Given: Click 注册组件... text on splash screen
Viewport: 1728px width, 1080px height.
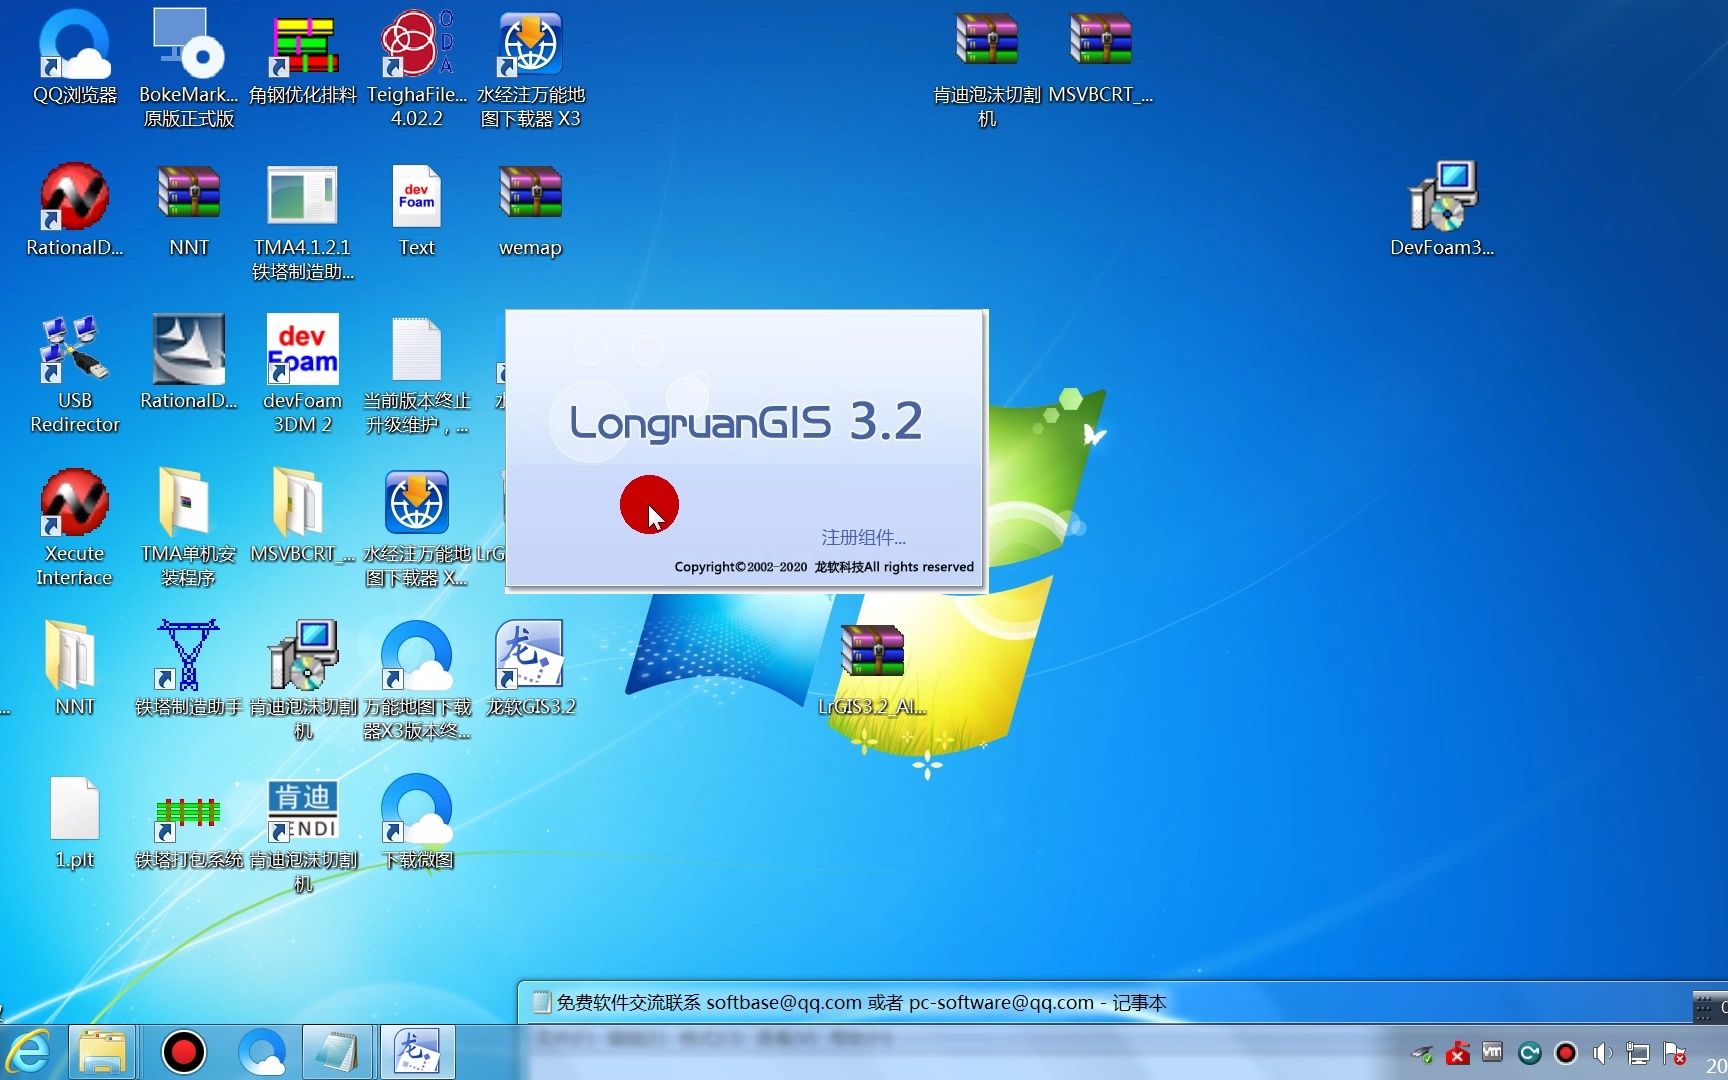Looking at the screenshot, I should click(x=863, y=538).
